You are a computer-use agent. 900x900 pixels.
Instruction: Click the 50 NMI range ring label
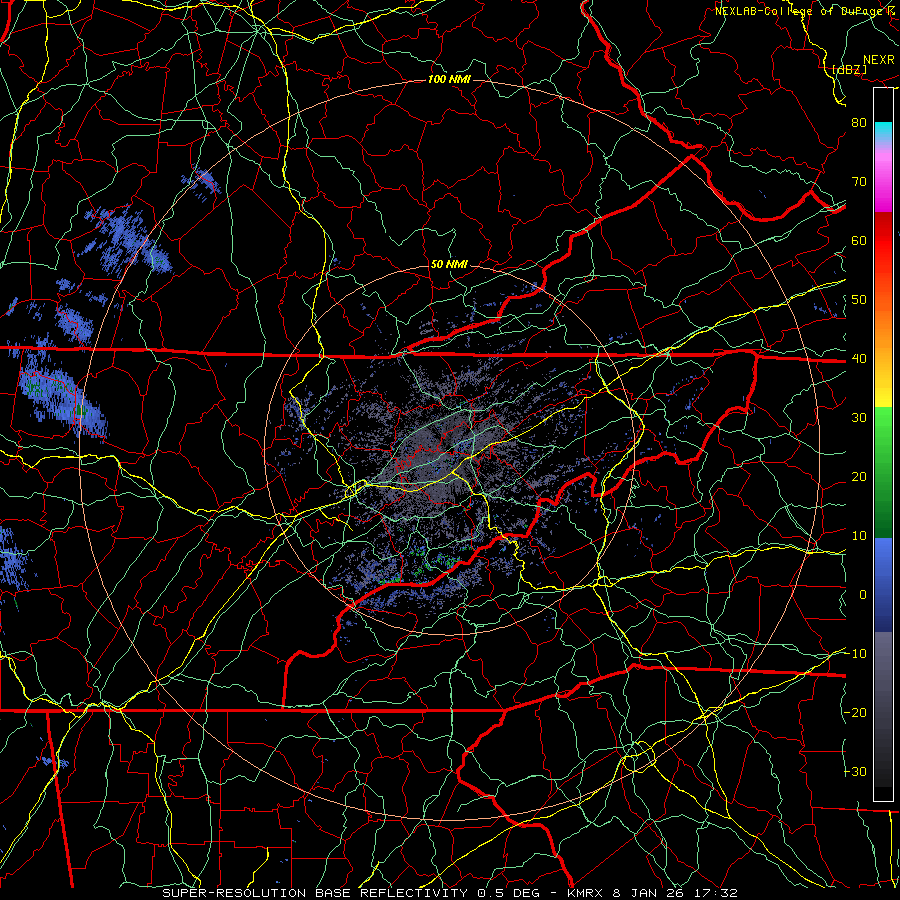click(449, 265)
